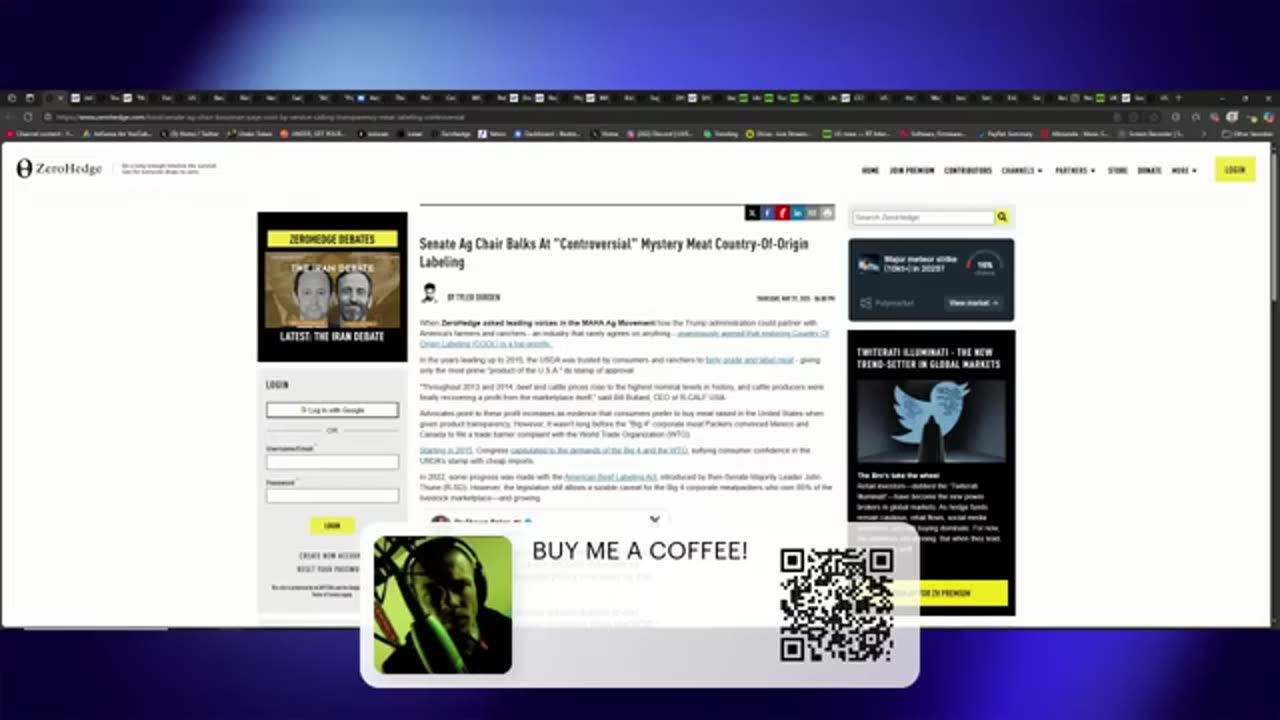This screenshot has width=1280, height=720.
Task: Click the yellow search magnifier button
Action: [1002, 217]
